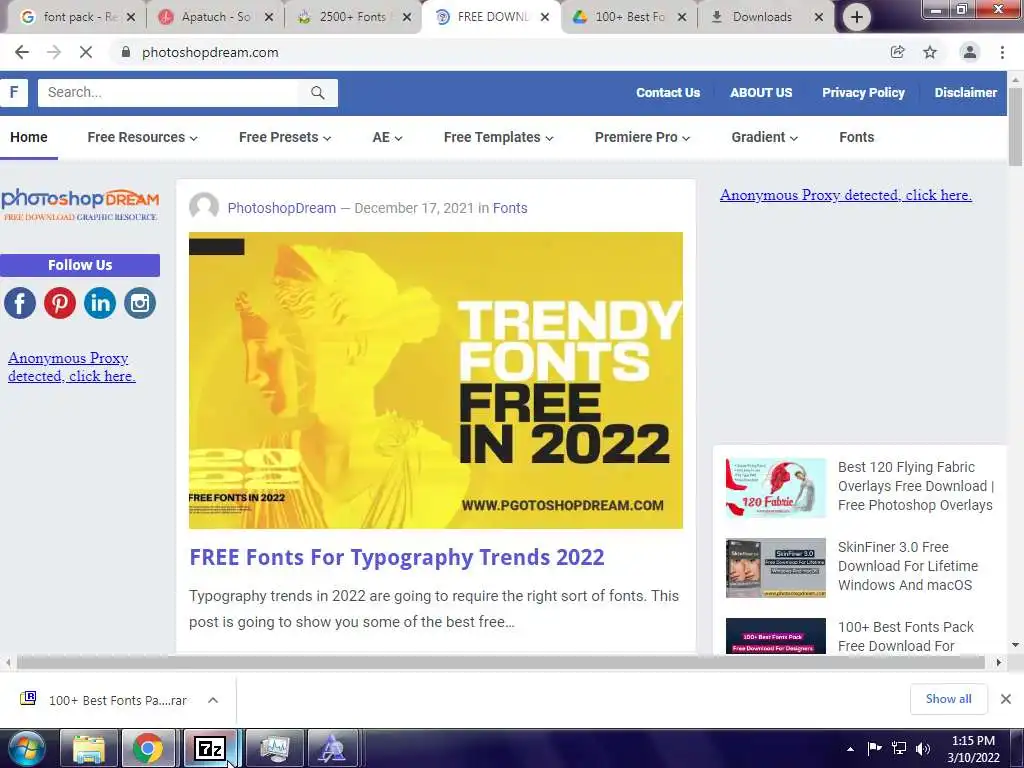Click the page vertical scrollbar thumb

click(1015, 126)
